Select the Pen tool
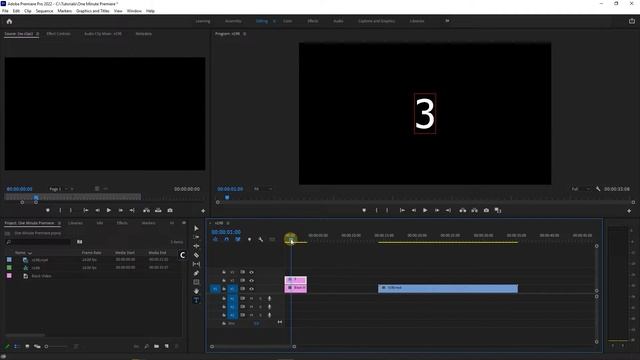 [x=196, y=273]
